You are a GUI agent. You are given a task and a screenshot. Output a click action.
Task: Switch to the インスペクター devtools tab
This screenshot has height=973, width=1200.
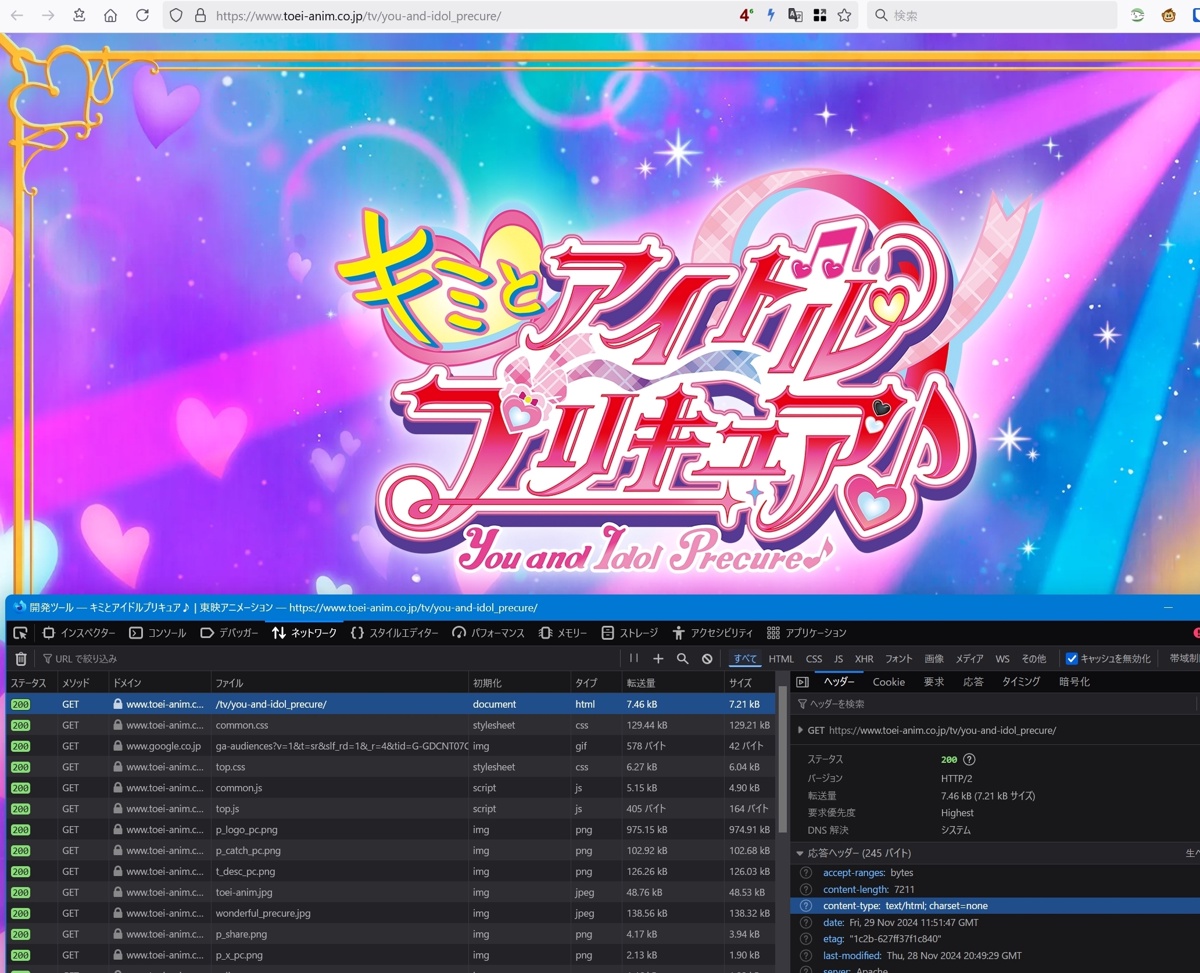78,633
